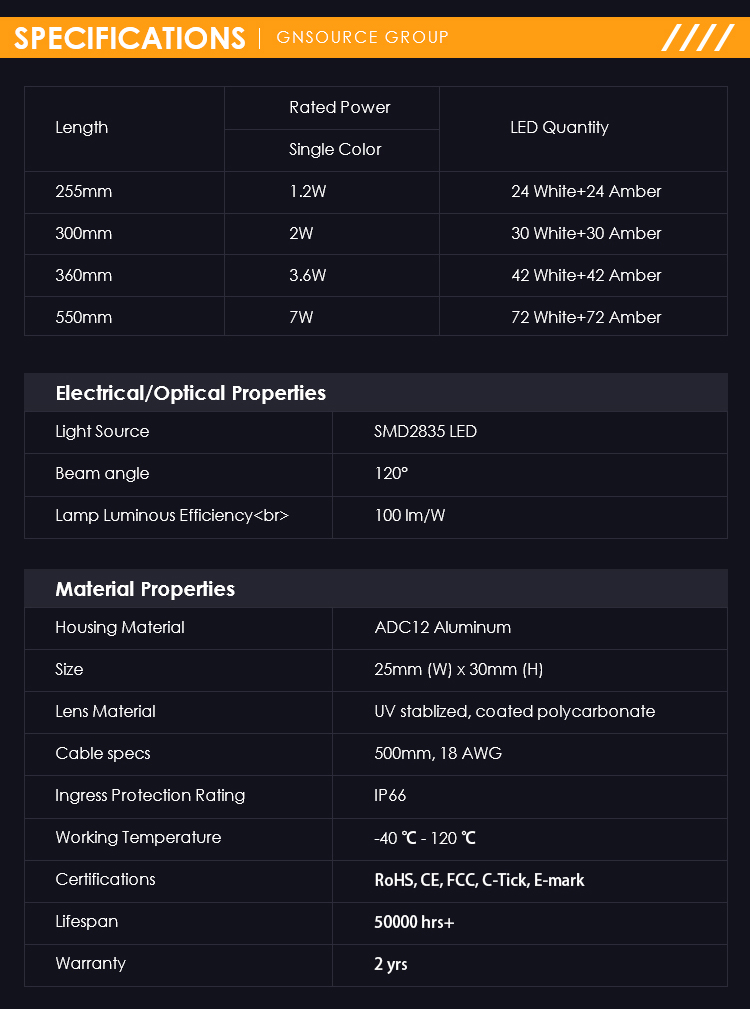Click the IP66 ingress protection value
The image size is (750, 1009).
[x=390, y=795]
